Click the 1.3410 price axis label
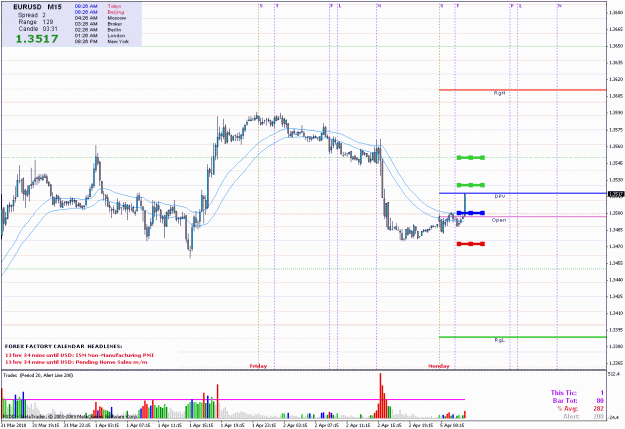Screen dimensions: 625x429 tap(616, 313)
